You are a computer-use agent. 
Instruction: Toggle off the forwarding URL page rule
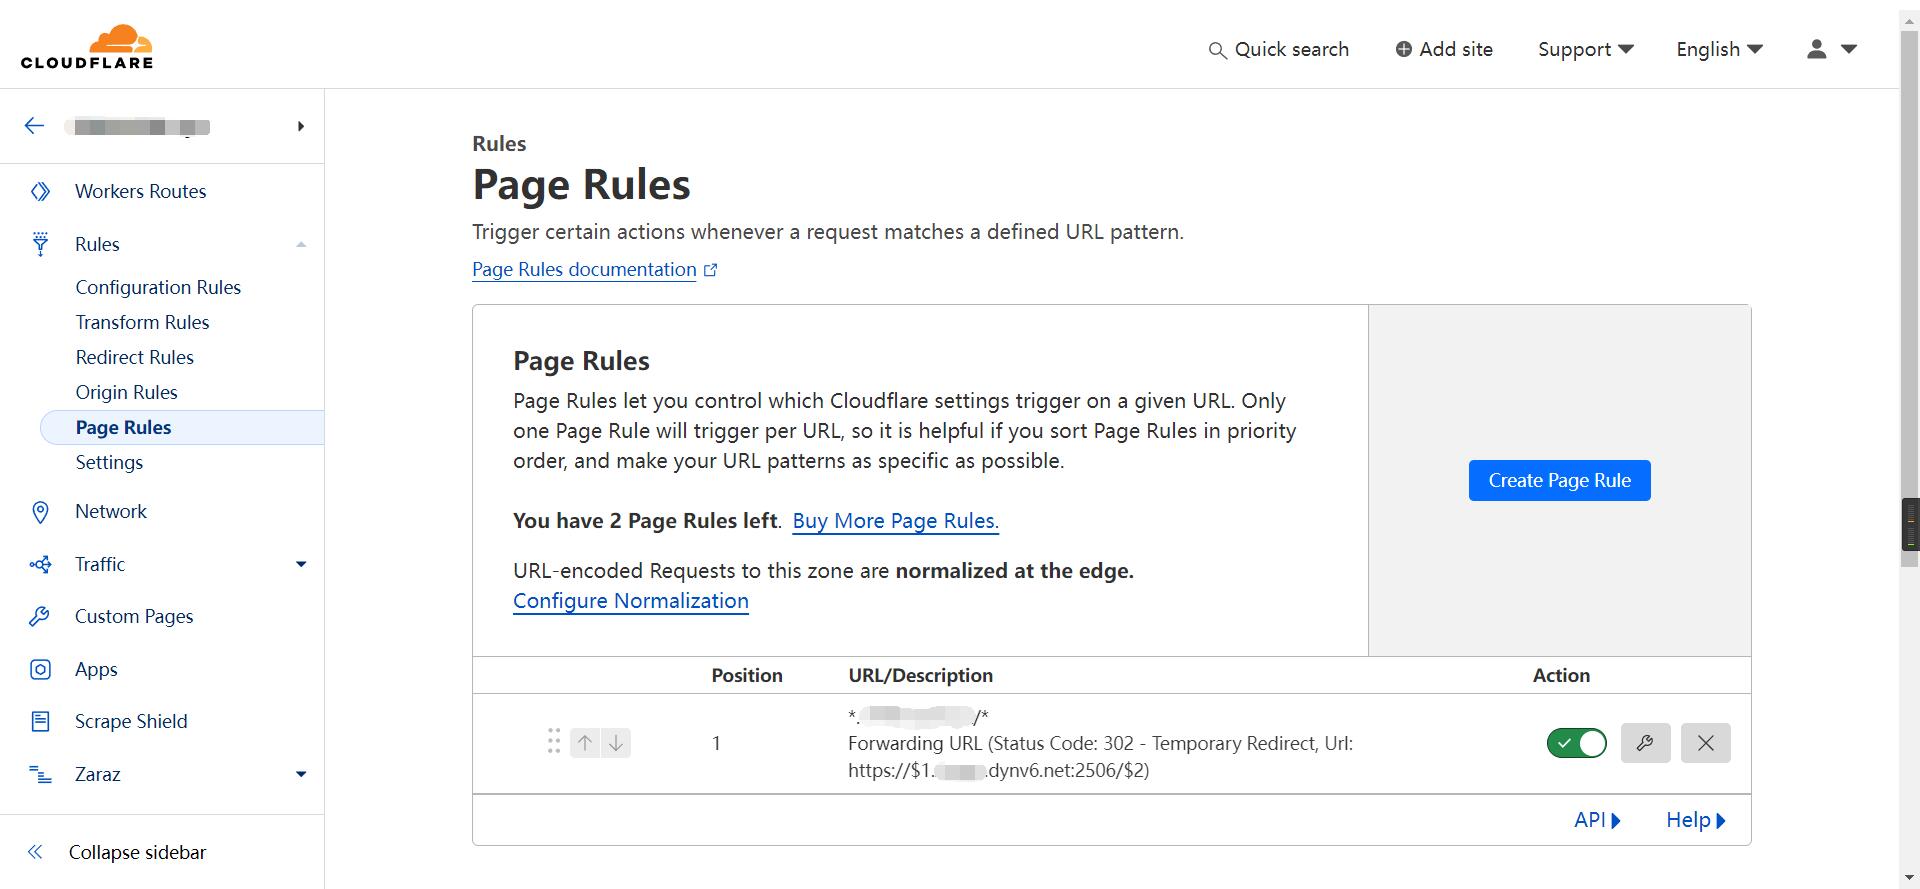tap(1576, 743)
